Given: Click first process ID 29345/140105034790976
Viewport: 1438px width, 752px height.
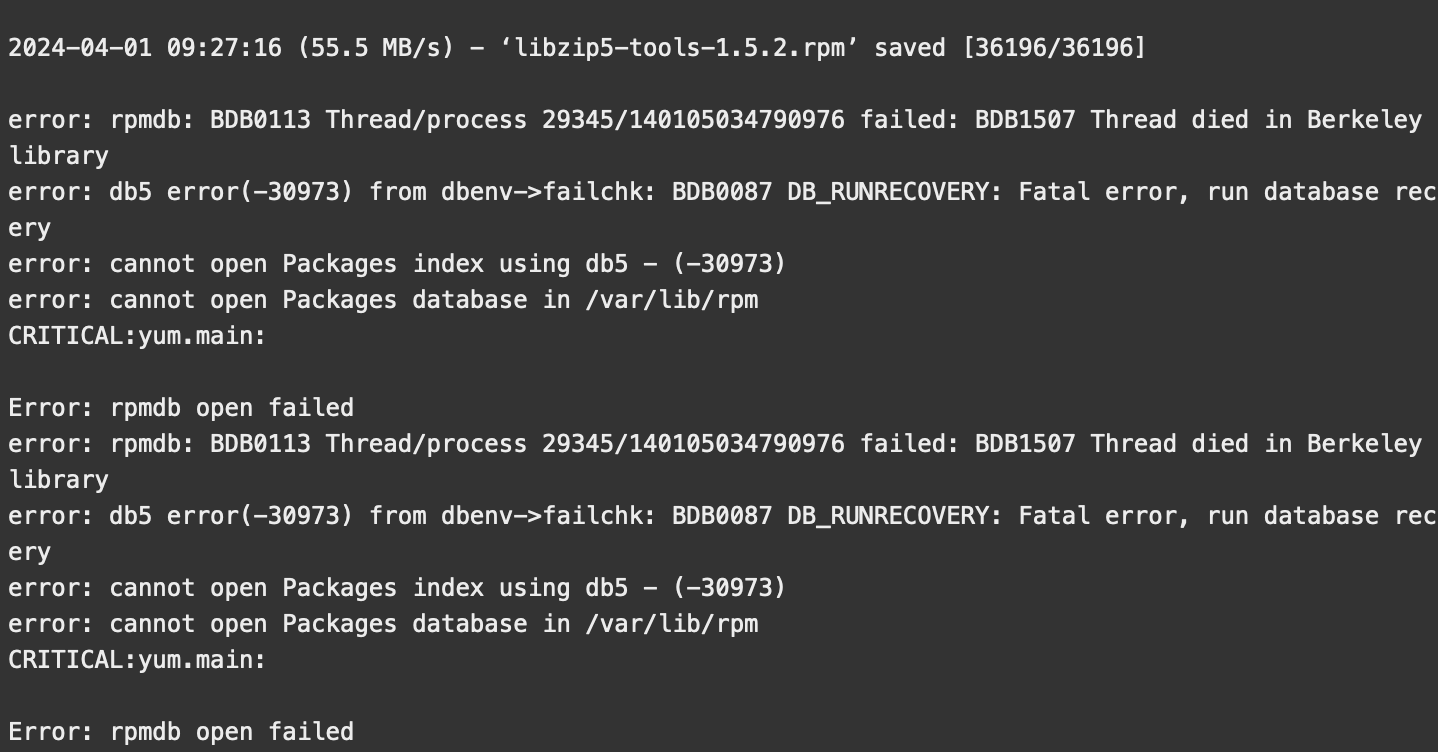Looking at the screenshot, I should tap(693, 120).
